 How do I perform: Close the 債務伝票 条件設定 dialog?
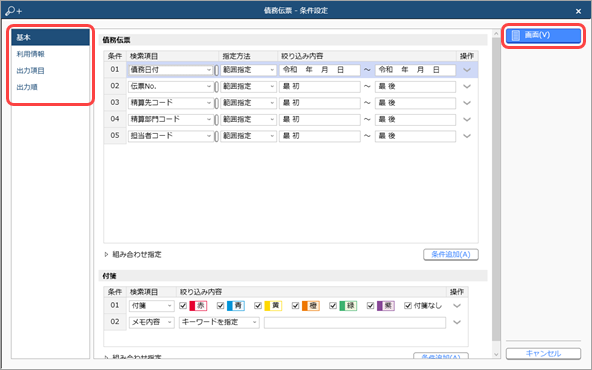578,11
